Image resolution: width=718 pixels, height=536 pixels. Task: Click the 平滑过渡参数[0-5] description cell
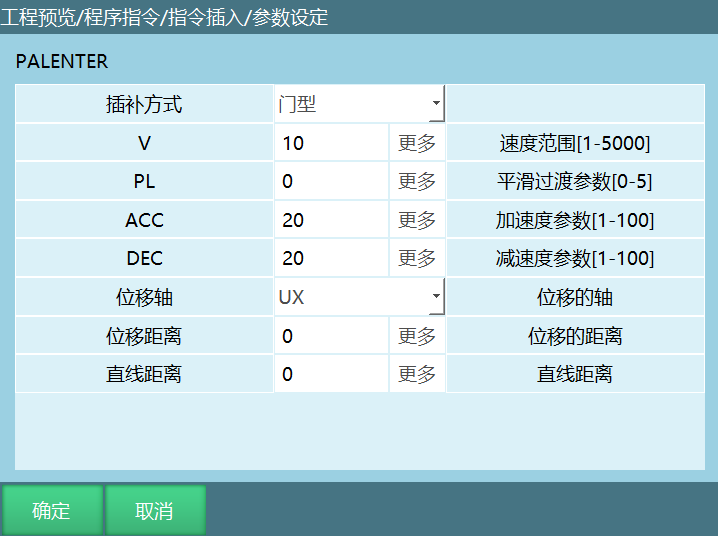[x=575, y=181]
